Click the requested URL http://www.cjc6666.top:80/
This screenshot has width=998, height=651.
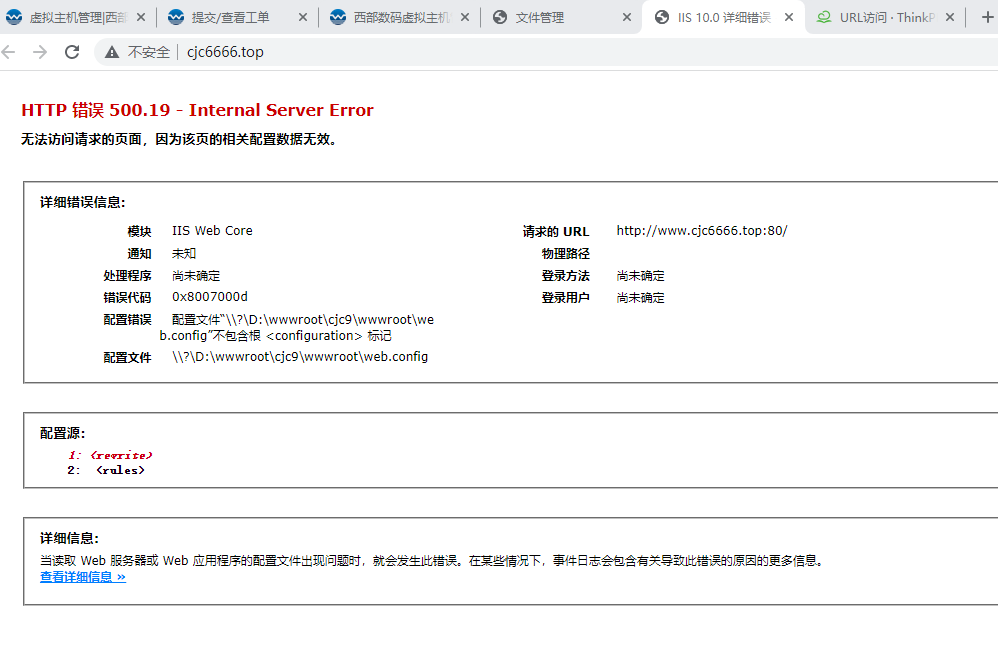pyautogui.click(x=702, y=231)
